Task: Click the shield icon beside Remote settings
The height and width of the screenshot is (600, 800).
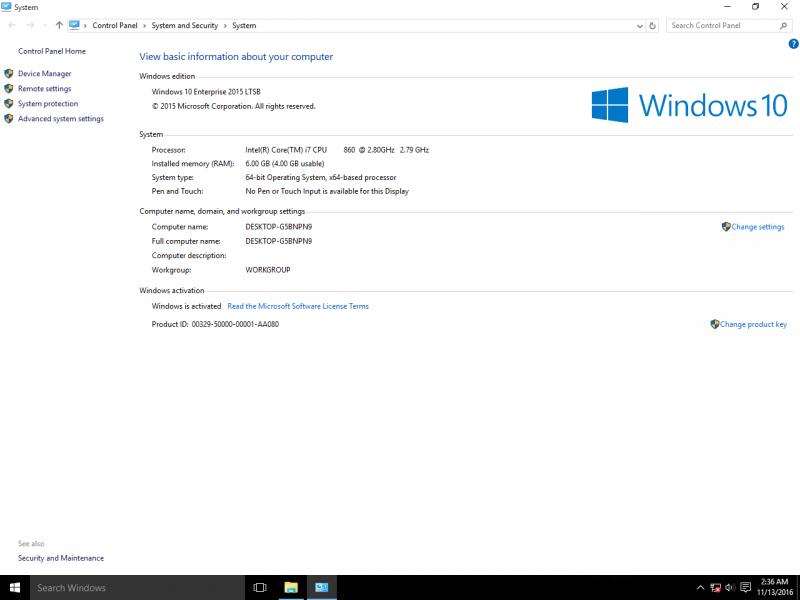Action: (x=9, y=89)
